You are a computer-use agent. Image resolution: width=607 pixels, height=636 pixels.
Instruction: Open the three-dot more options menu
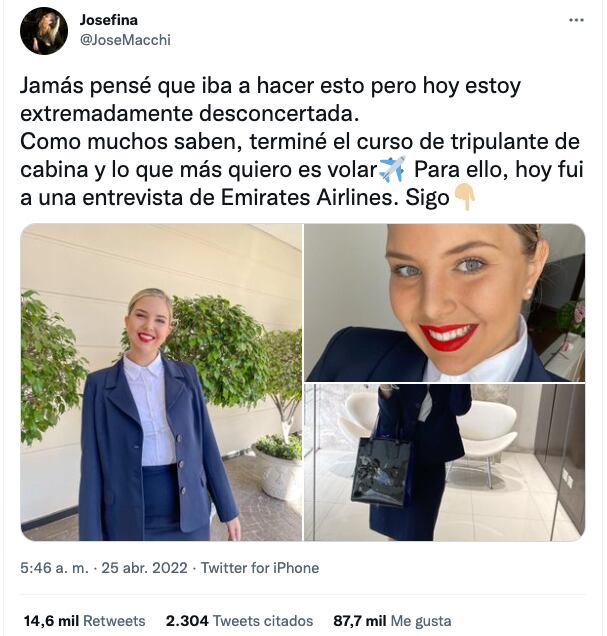click(x=576, y=20)
